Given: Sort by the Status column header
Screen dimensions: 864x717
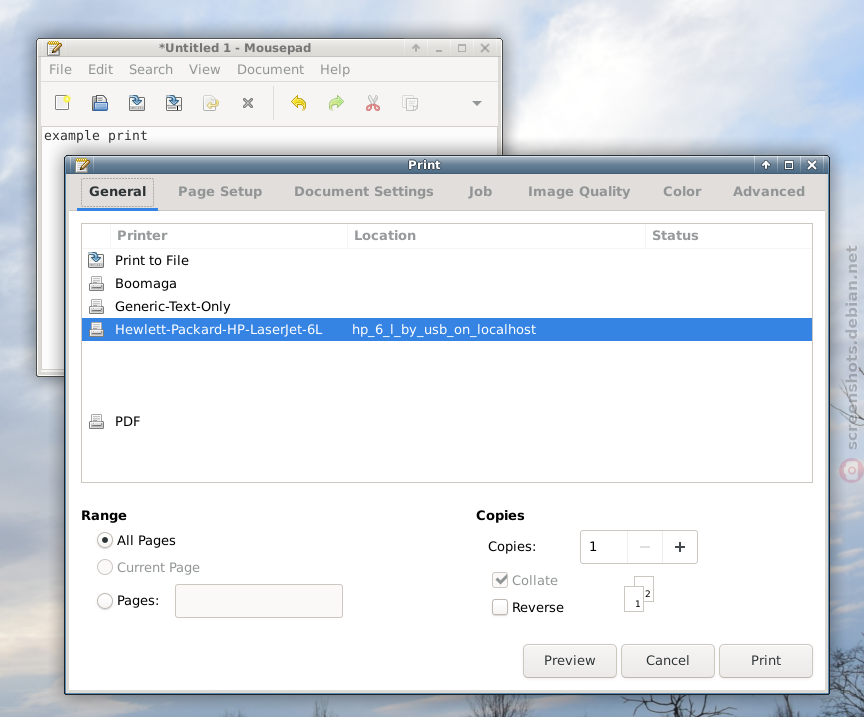Looking at the screenshot, I should coord(728,236).
